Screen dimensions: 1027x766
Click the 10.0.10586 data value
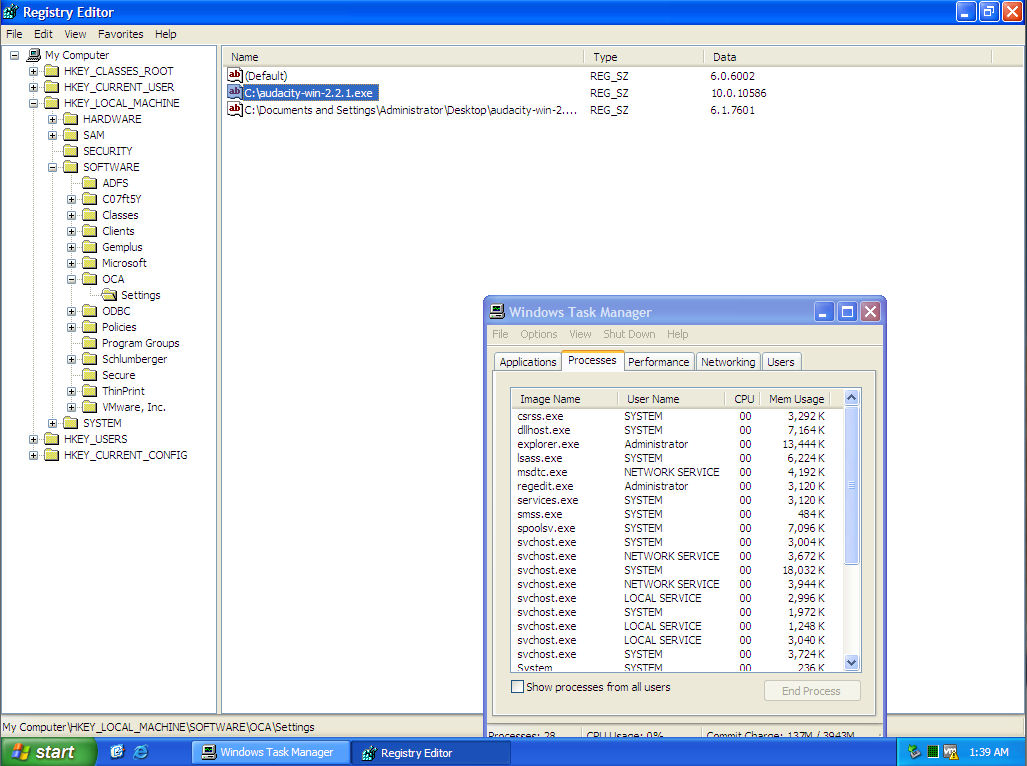(x=739, y=93)
